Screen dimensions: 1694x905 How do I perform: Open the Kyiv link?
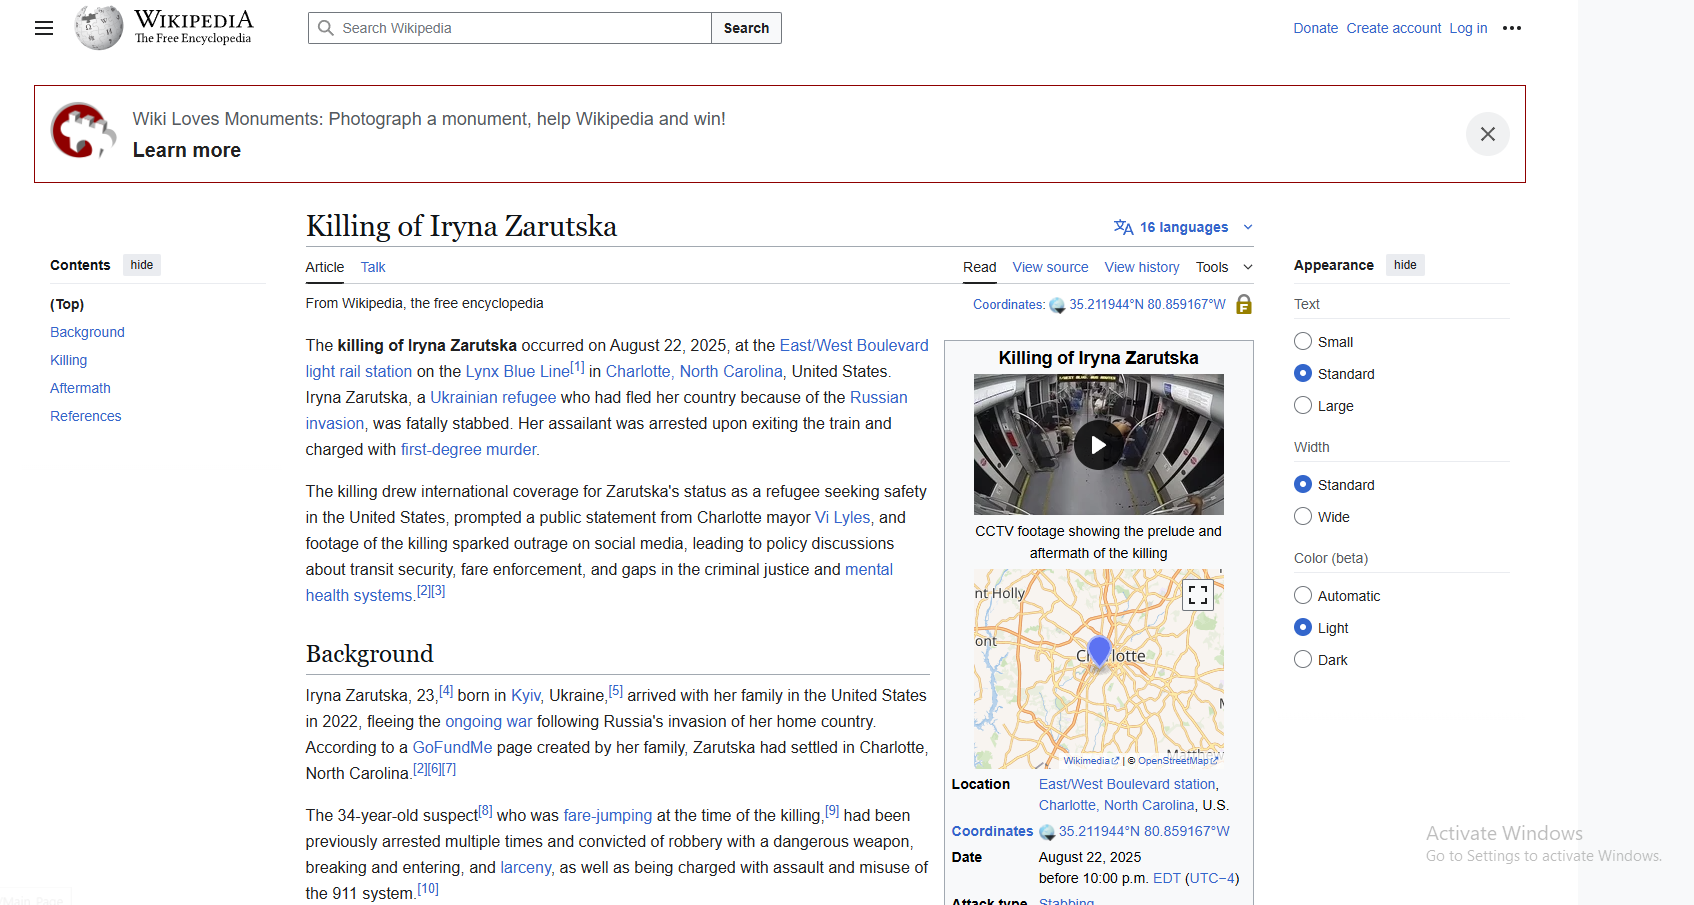click(x=526, y=695)
